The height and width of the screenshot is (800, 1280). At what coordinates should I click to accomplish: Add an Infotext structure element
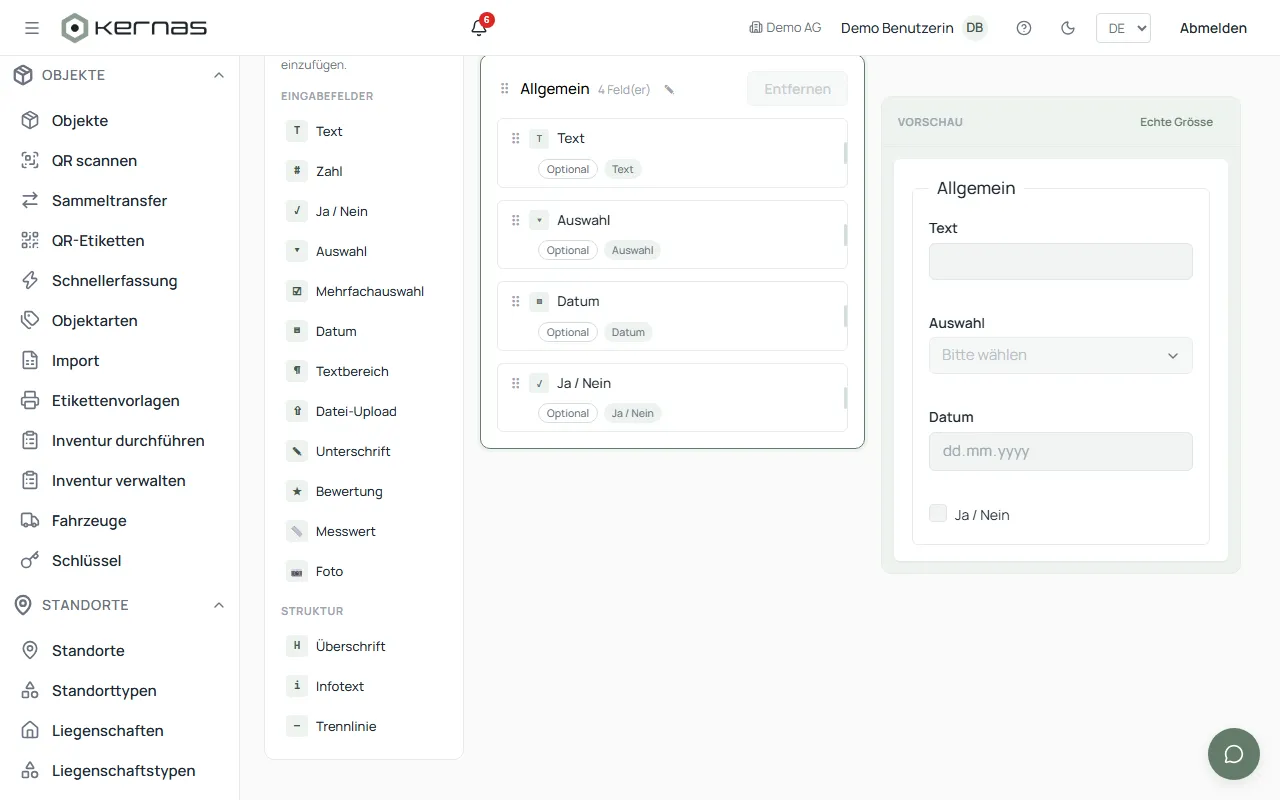pyautogui.click(x=364, y=686)
